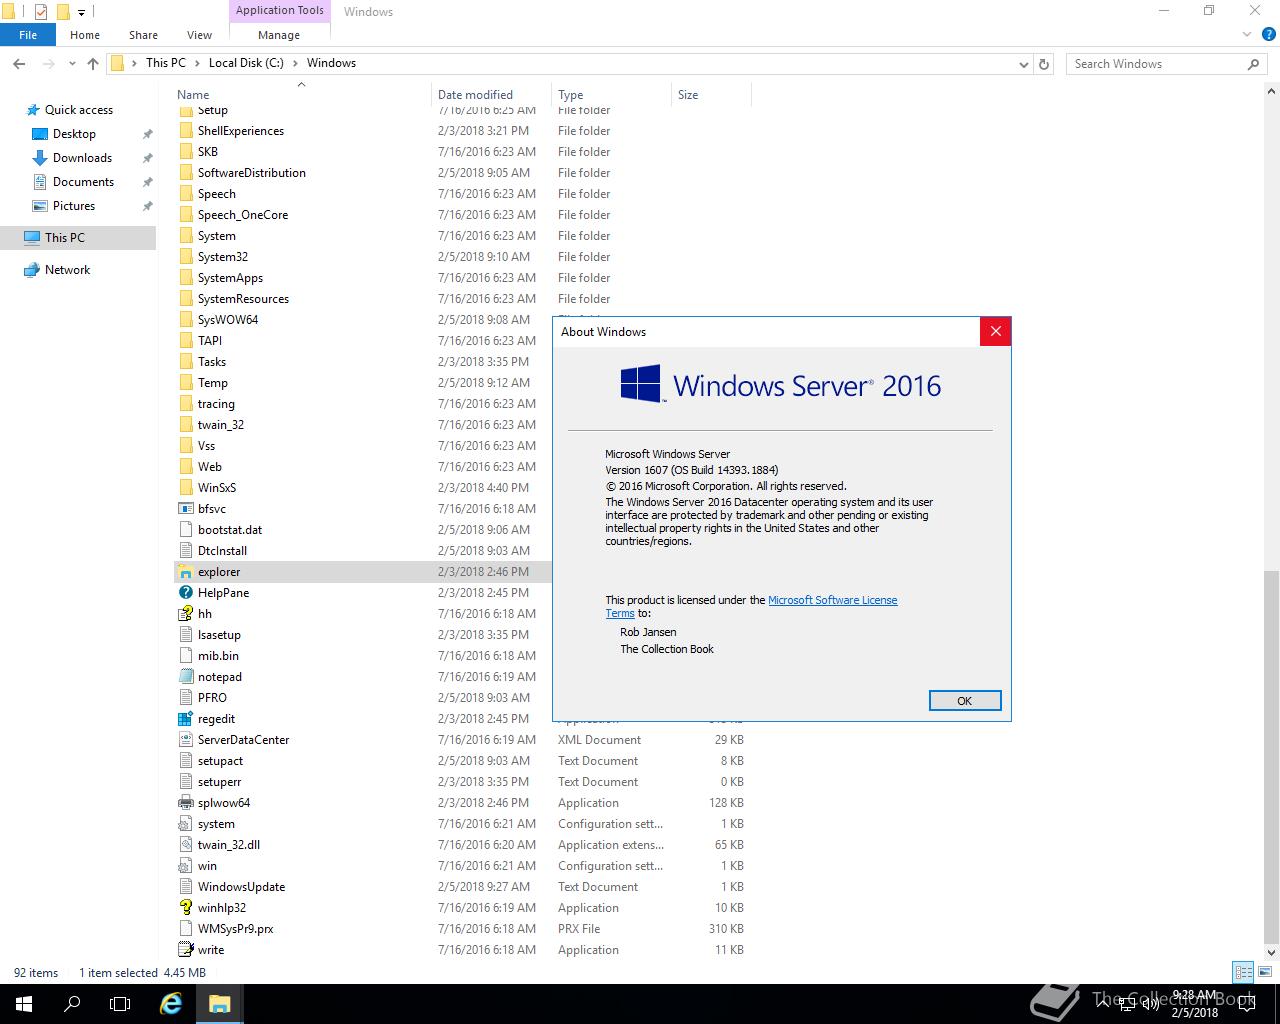Sort files by Name column header
1280x1024 pixels.
pyautogui.click(x=301, y=95)
